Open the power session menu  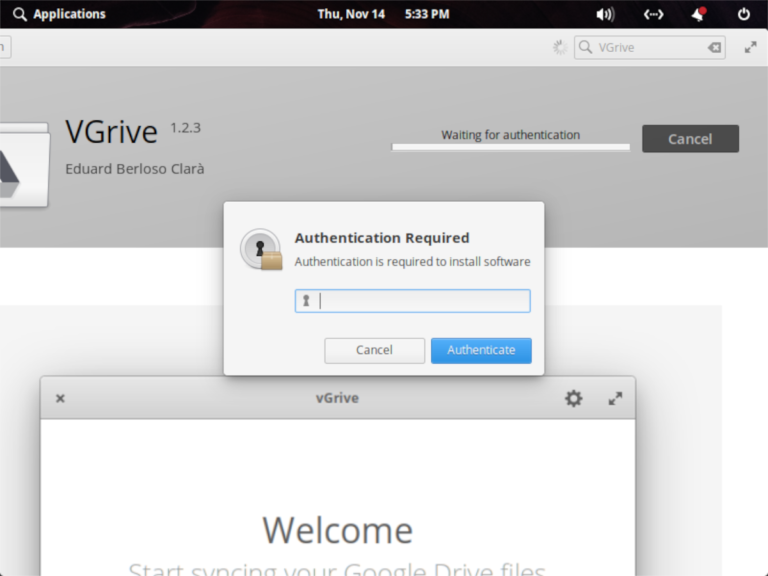[744, 14]
